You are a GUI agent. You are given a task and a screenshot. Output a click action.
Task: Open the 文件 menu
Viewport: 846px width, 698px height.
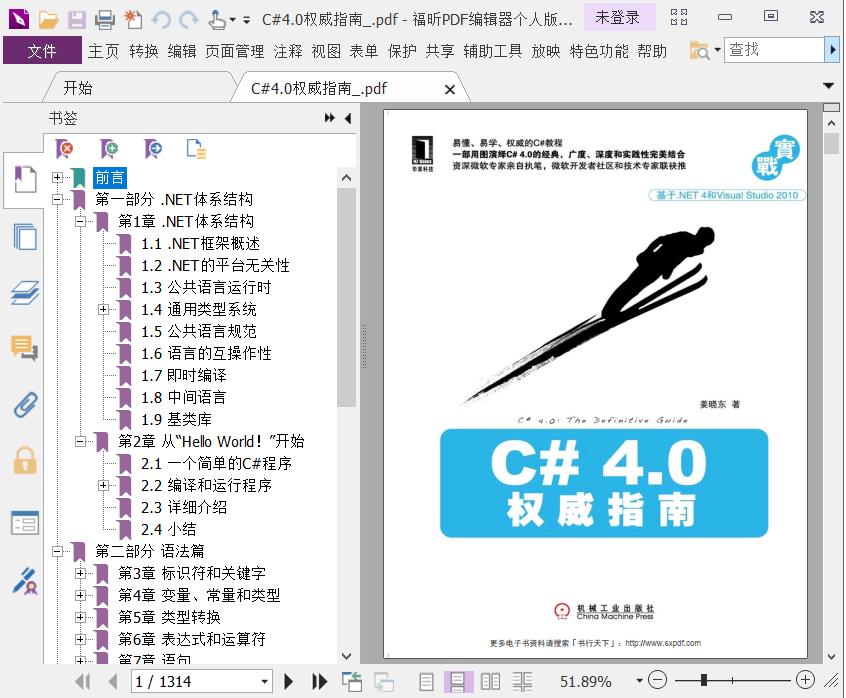click(42, 51)
